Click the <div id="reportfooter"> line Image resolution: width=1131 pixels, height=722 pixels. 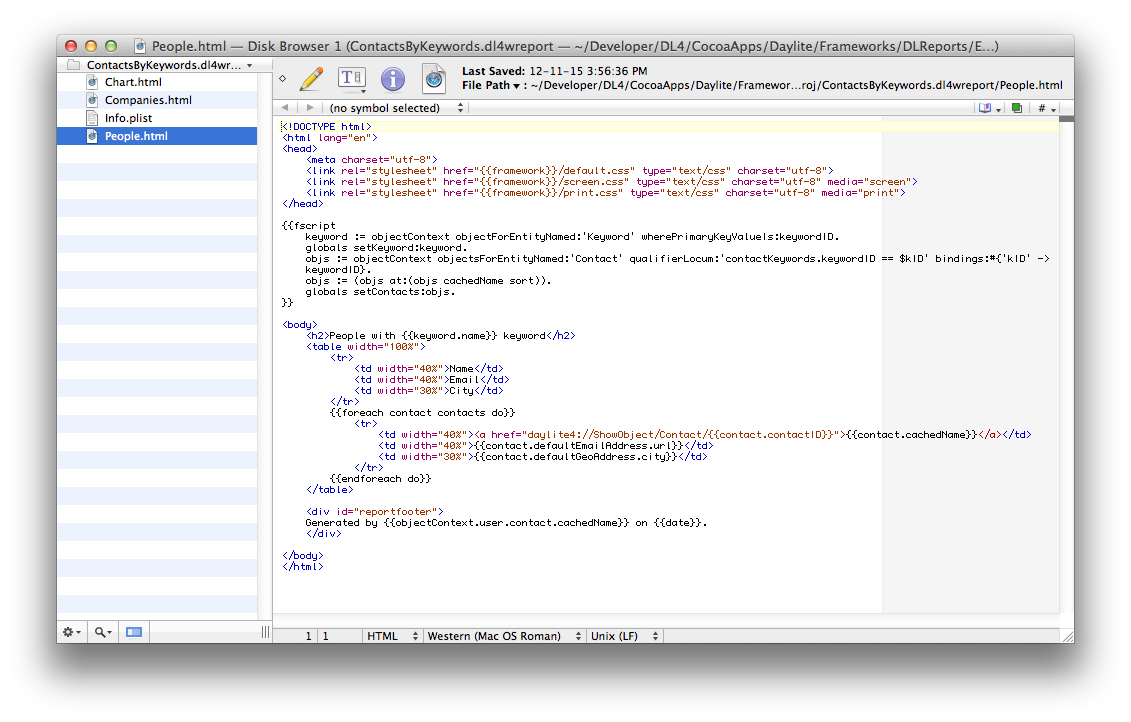pos(375,512)
